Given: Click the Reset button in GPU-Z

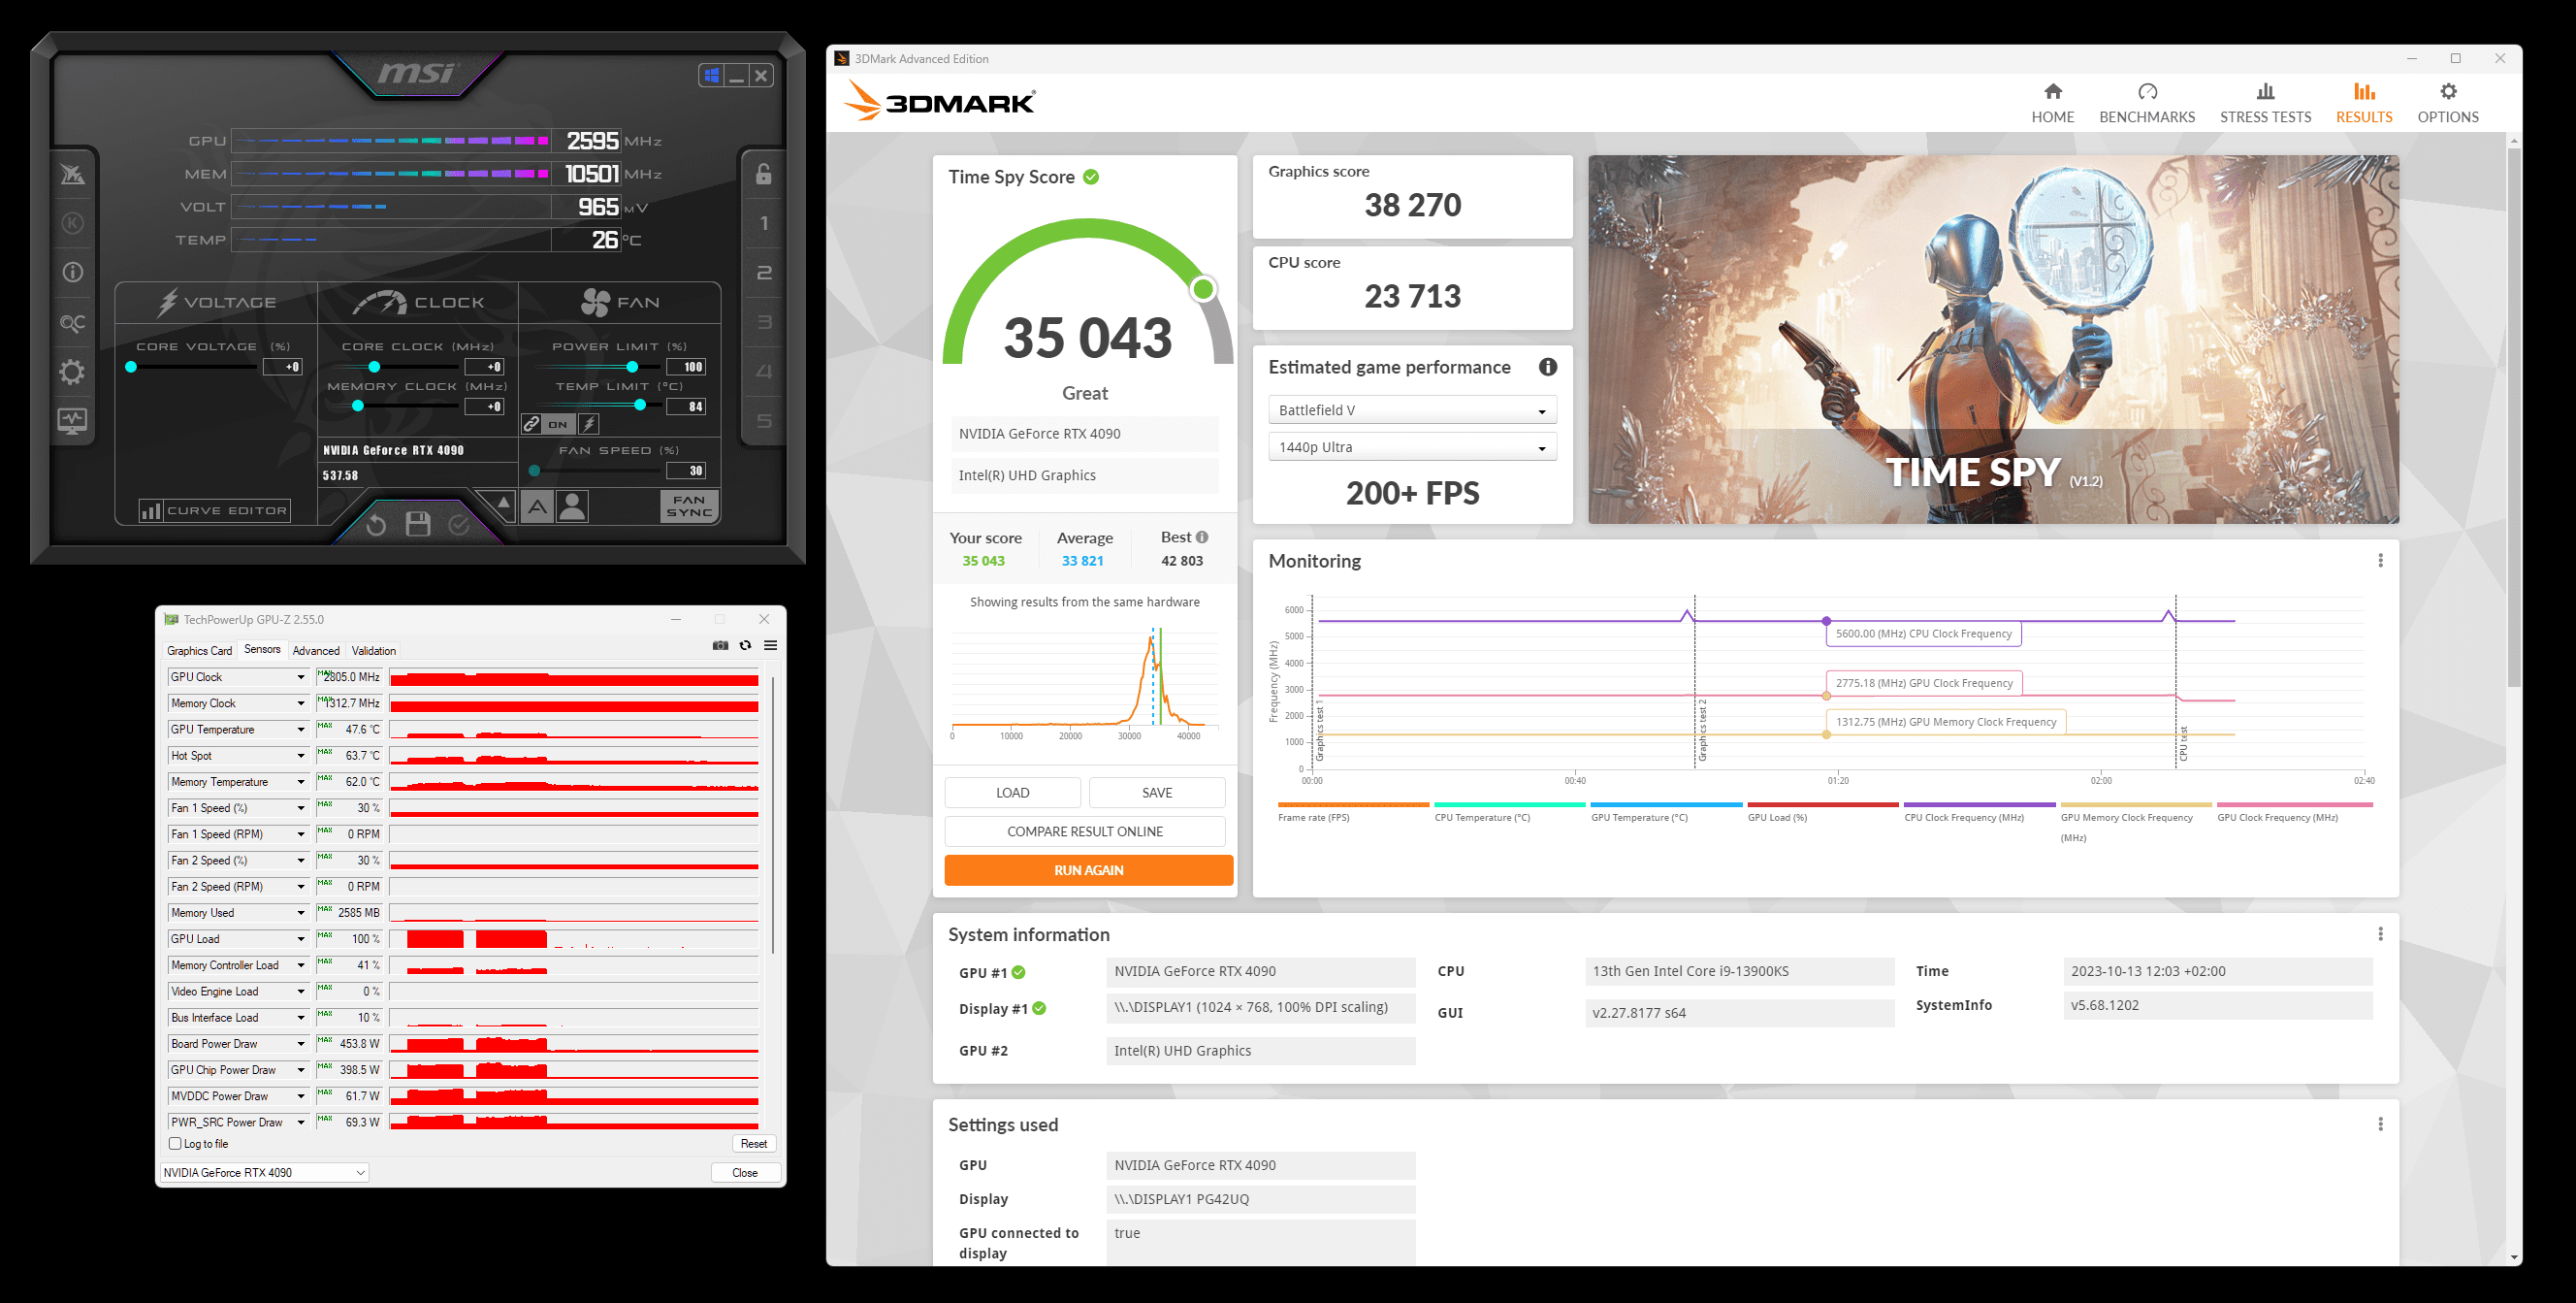Looking at the screenshot, I should click(754, 1144).
